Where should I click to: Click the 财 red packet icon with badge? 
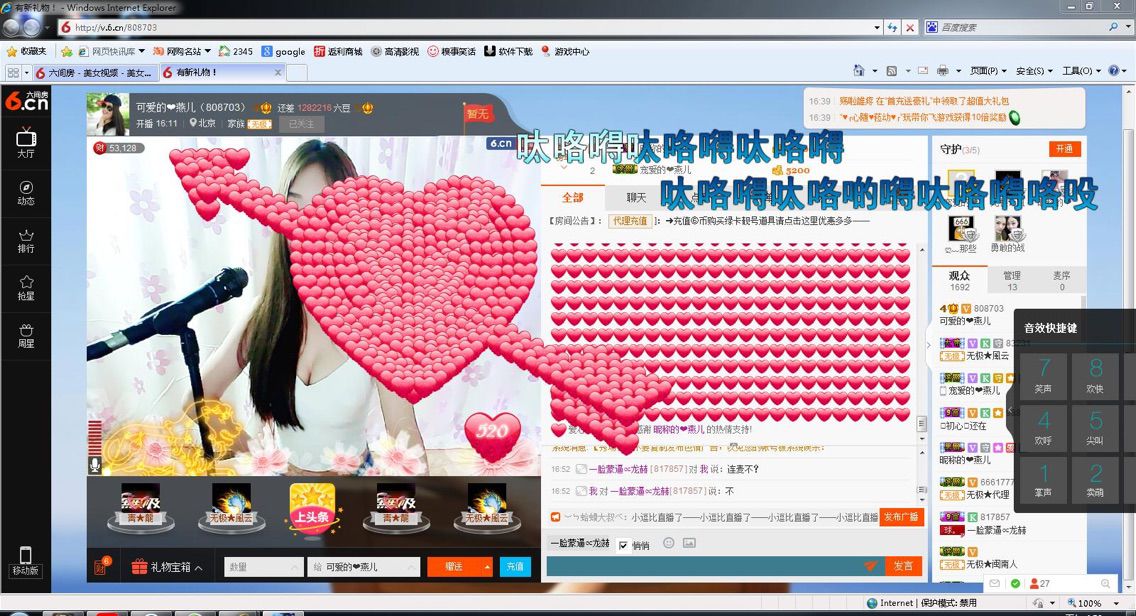coord(101,566)
